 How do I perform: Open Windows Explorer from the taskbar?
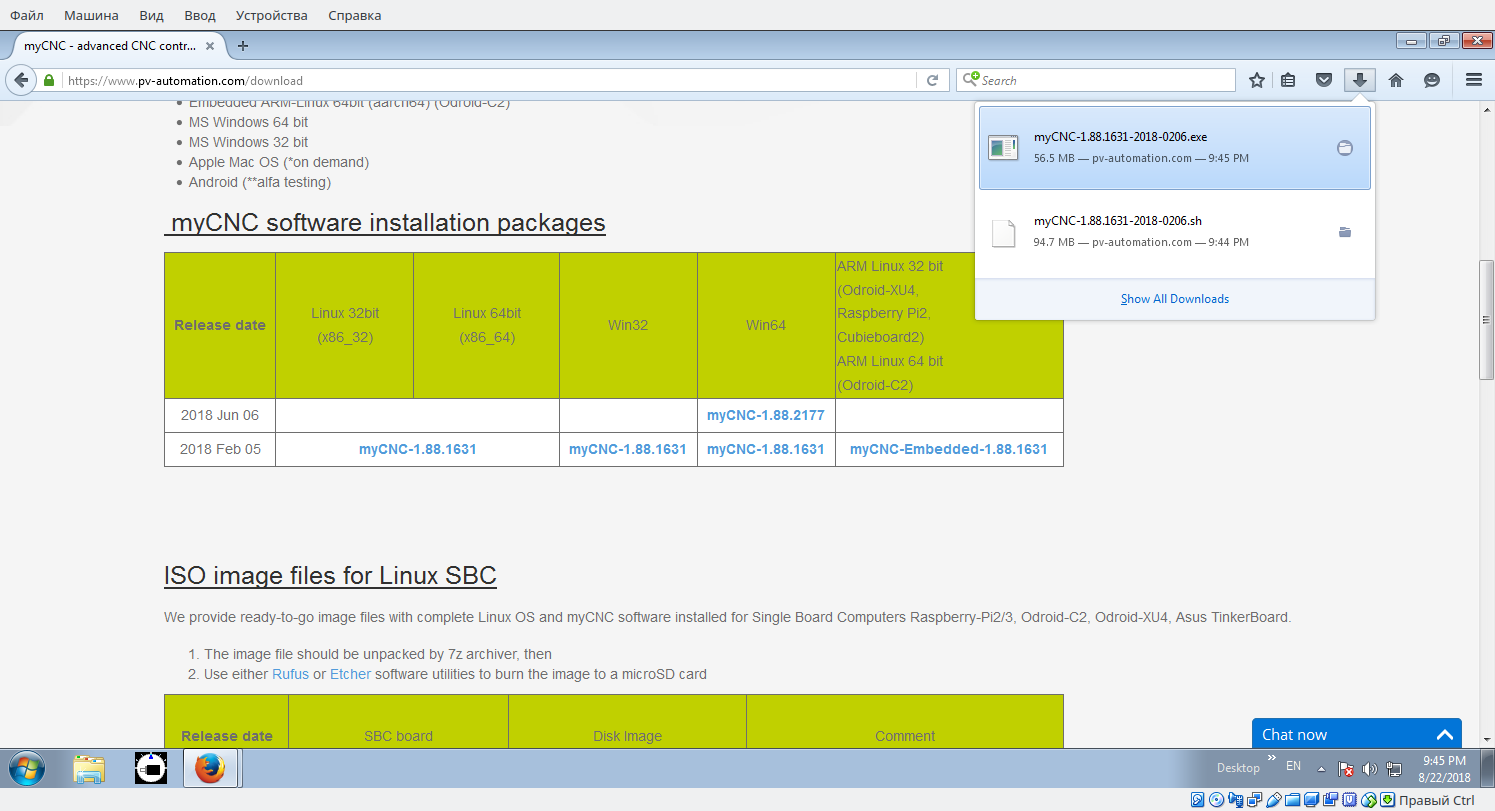click(x=89, y=768)
